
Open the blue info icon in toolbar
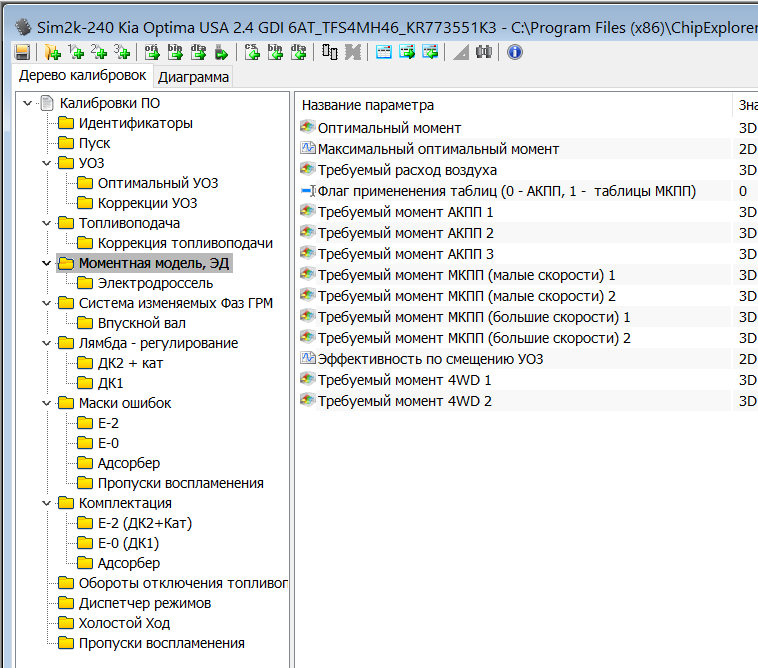click(x=514, y=52)
